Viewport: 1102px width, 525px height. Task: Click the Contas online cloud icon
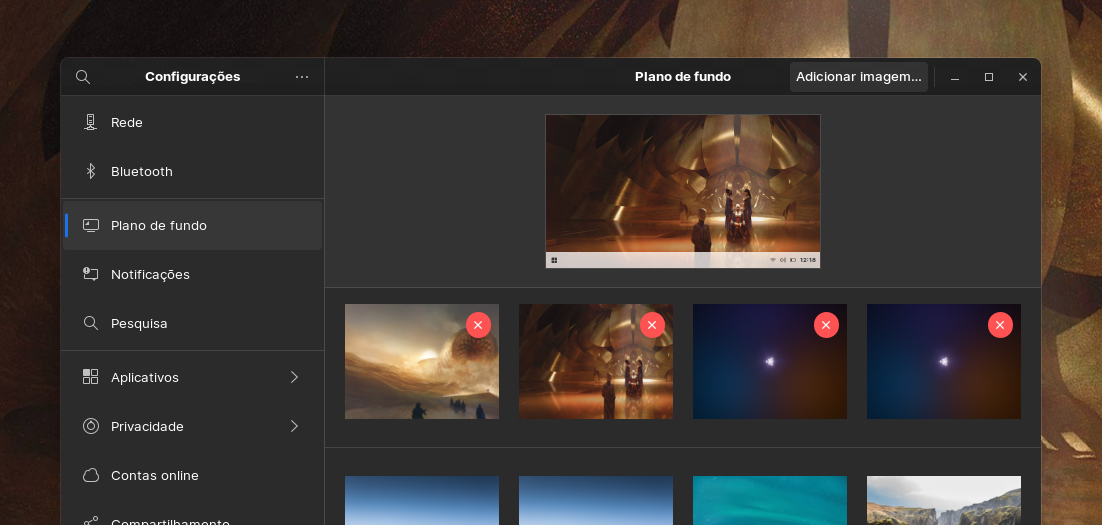[91, 475]
